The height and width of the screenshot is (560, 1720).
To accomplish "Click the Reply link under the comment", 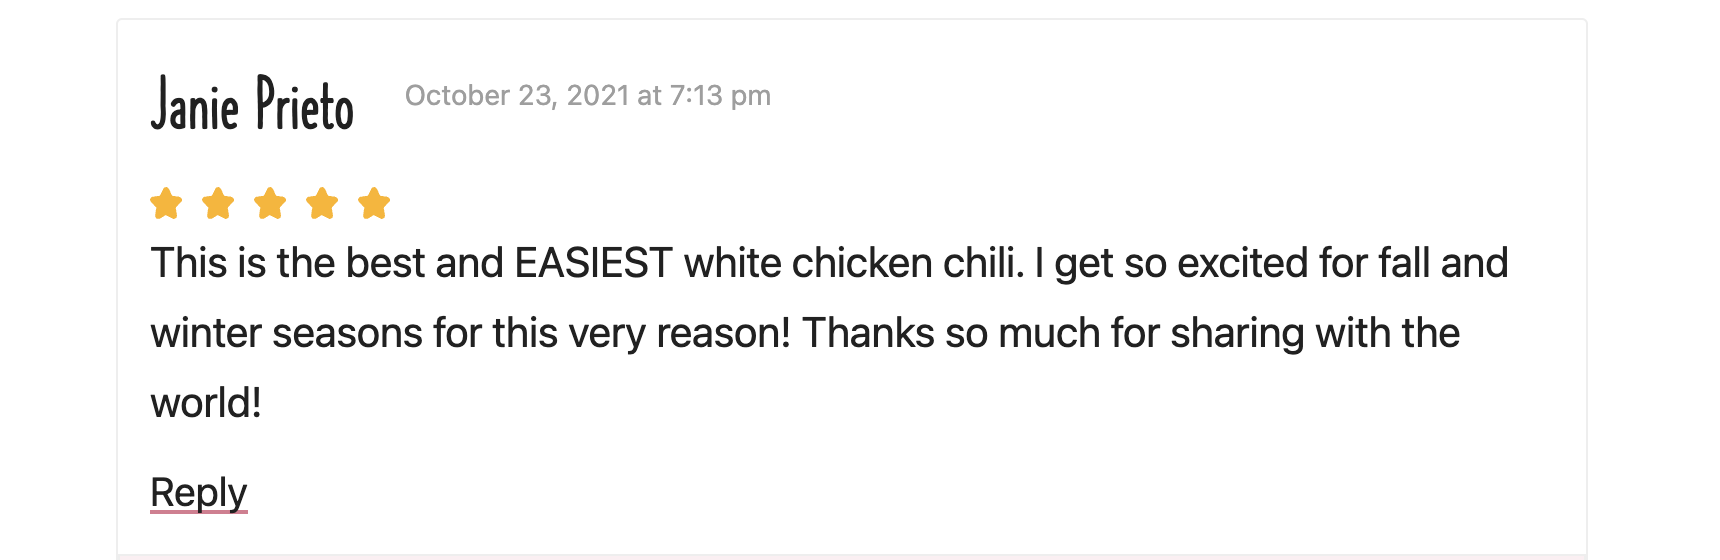I will (x=198, y=492).
